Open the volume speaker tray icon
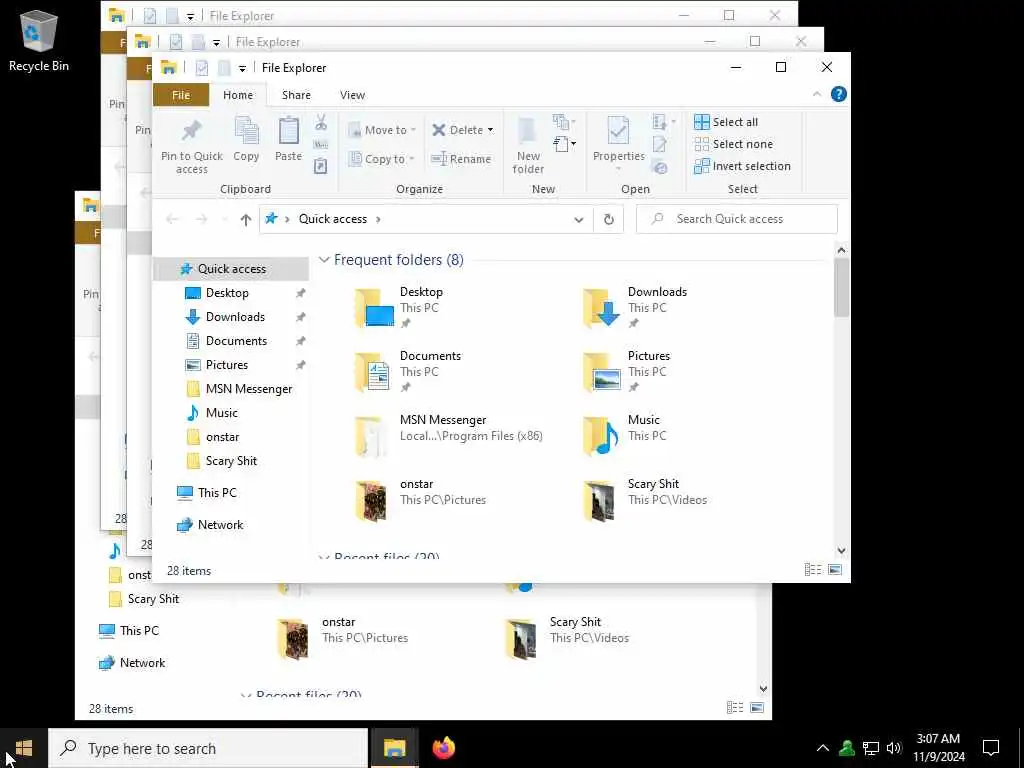Image resolution: width=1024 pixels, height=768 pixels. click(894, 748)
